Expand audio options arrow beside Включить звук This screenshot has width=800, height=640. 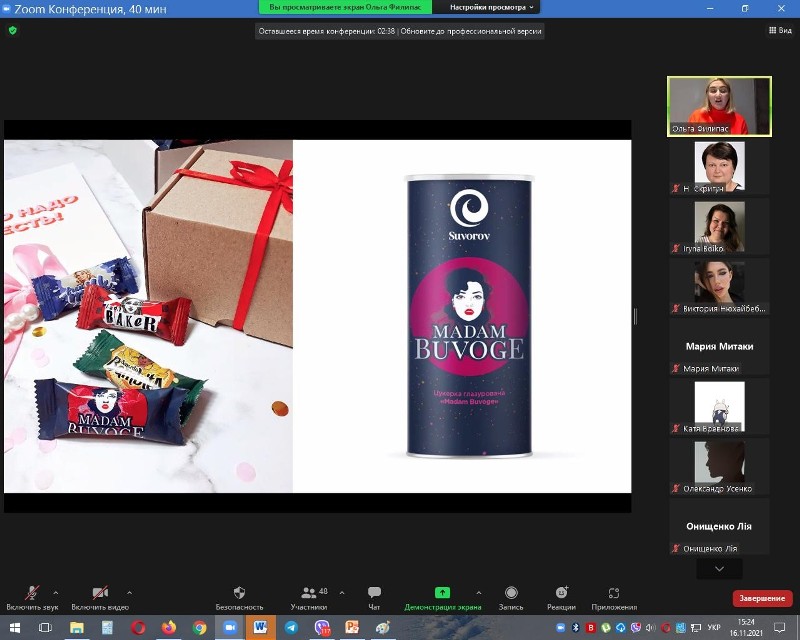tap(56, 593)
